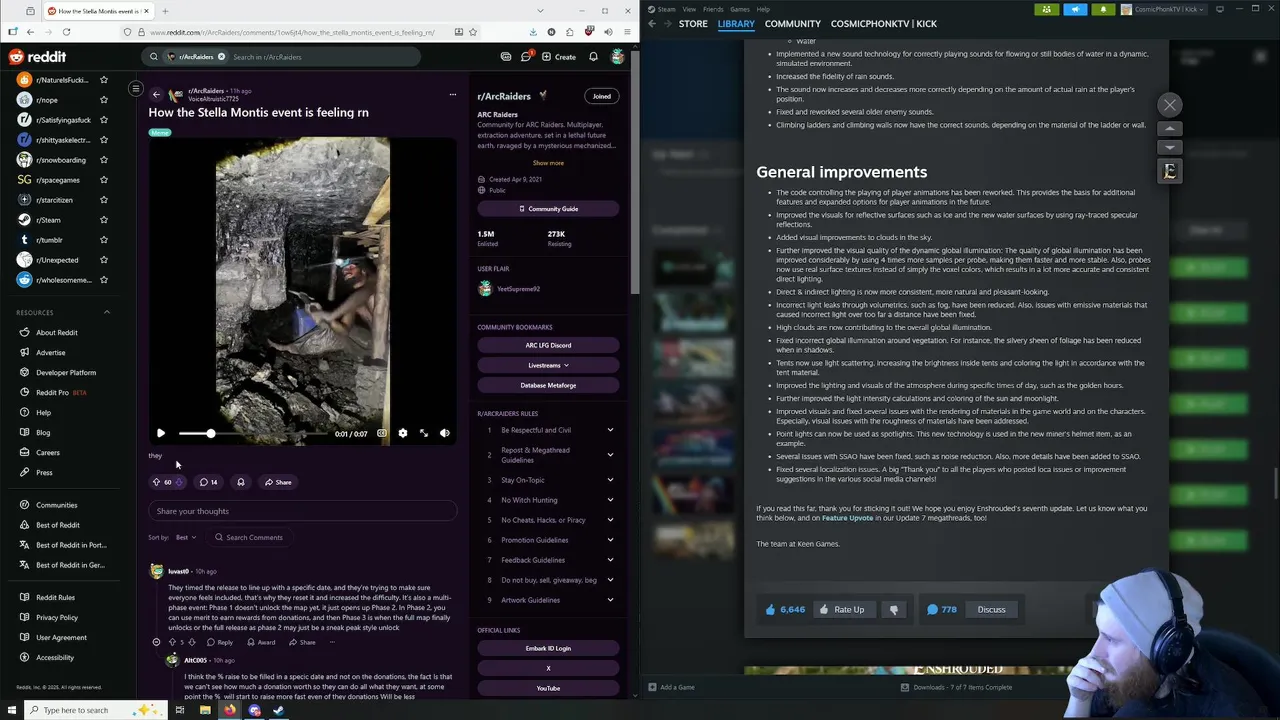Viewport: 1280px width, 720px height.
Task: Expand 'Artwork Guidelines' rule
Action: [x=610, y=600]
